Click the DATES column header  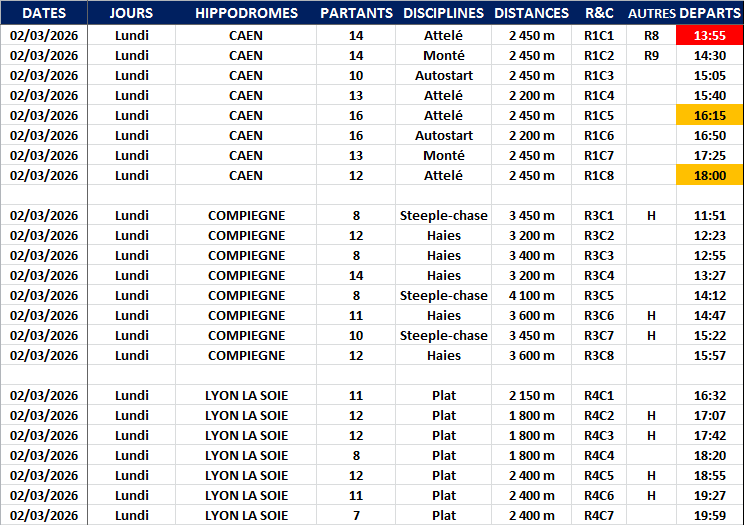[44, 13]
